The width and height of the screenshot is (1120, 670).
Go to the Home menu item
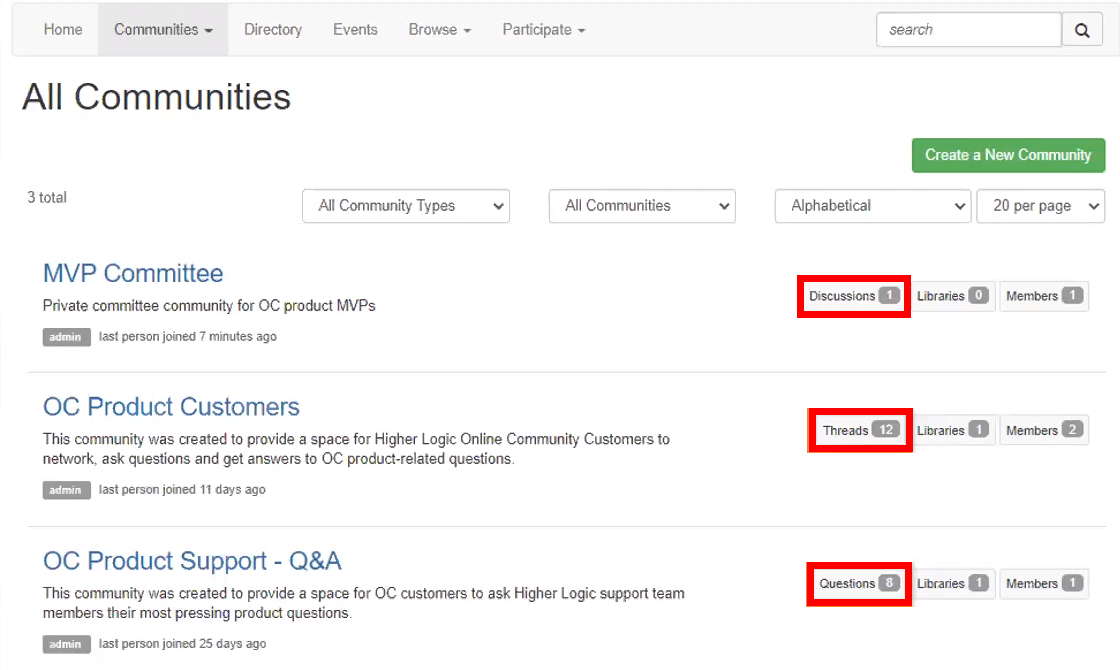63,30
